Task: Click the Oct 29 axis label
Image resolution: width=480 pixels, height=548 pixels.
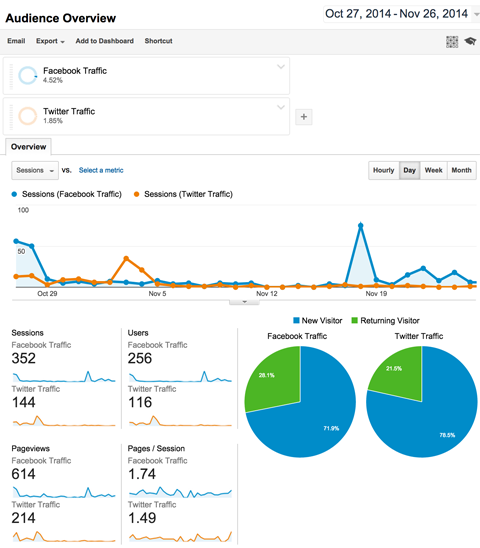Action: 47,294
